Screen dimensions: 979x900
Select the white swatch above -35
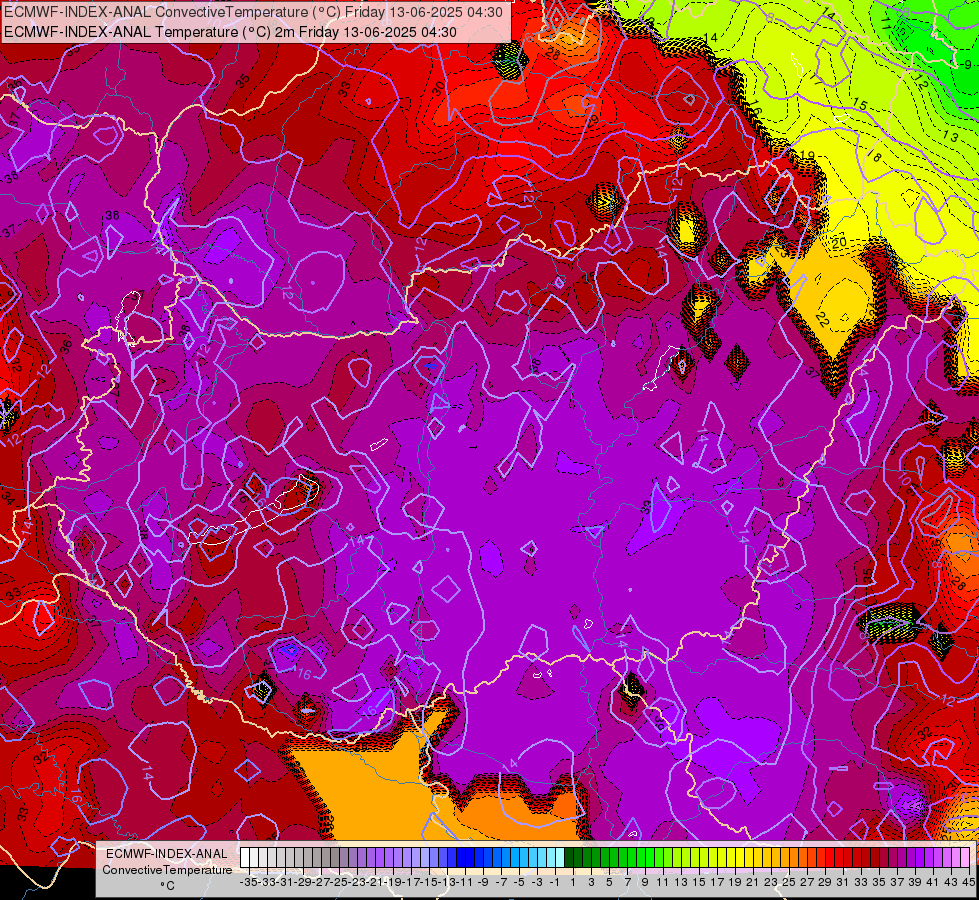(x=245, y=858)
